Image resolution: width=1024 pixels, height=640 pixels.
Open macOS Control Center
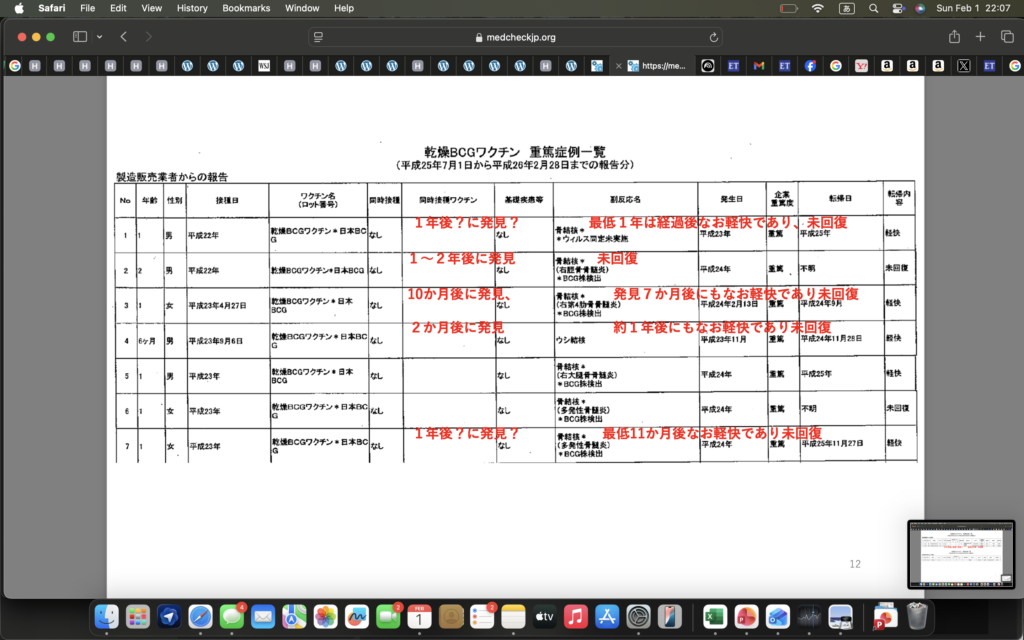(896, 8)
